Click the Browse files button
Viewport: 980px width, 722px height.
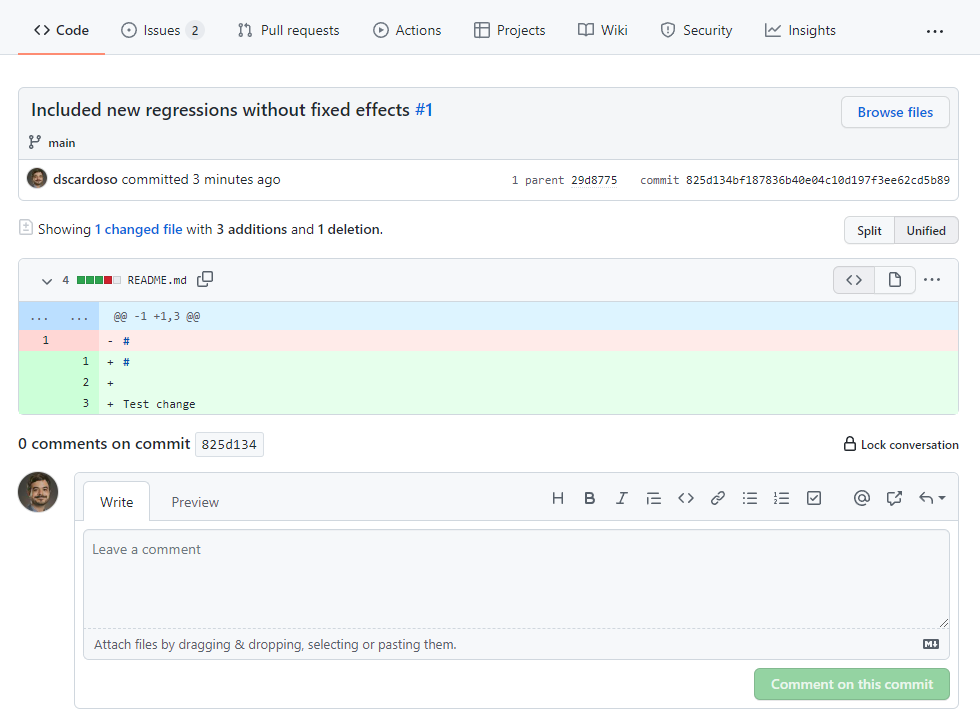point(895,112)
